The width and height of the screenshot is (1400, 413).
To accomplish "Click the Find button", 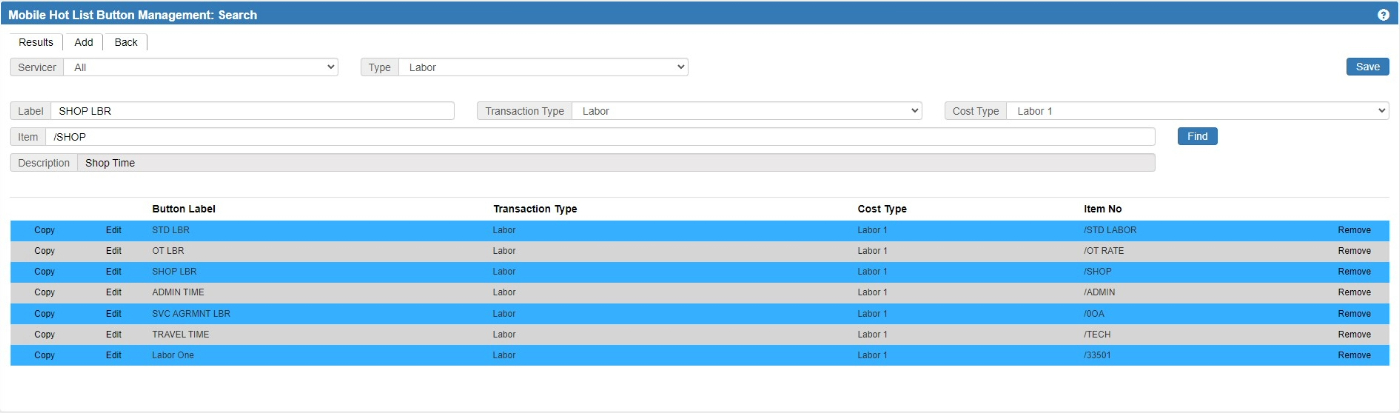I will 1197,136.
